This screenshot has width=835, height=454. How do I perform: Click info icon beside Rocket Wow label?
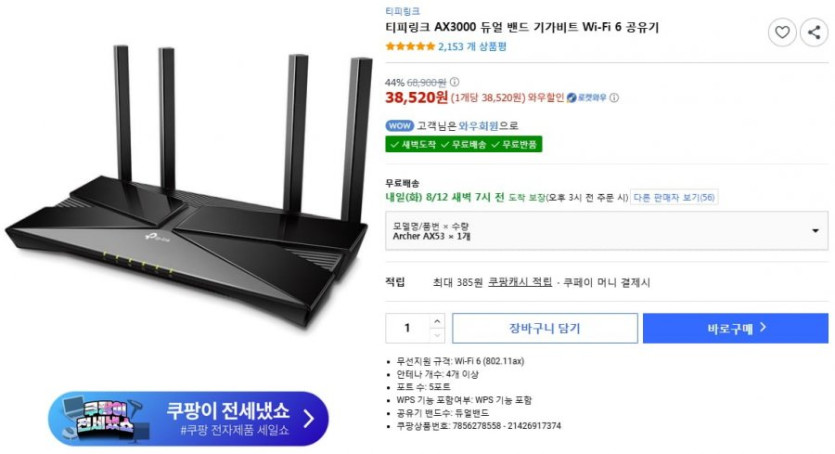click(x=614, y=98)
